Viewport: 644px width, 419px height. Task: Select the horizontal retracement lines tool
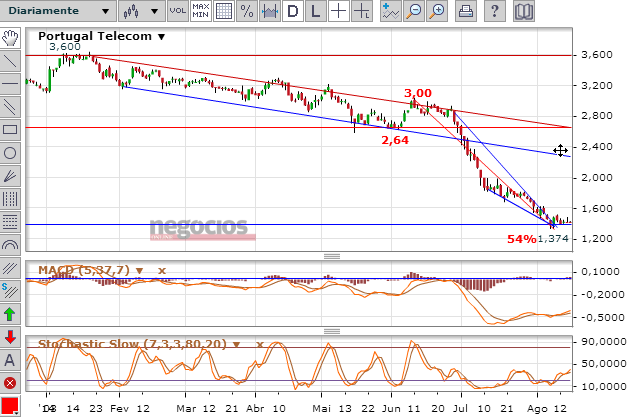pyautogui.click(x=10, y=222)
